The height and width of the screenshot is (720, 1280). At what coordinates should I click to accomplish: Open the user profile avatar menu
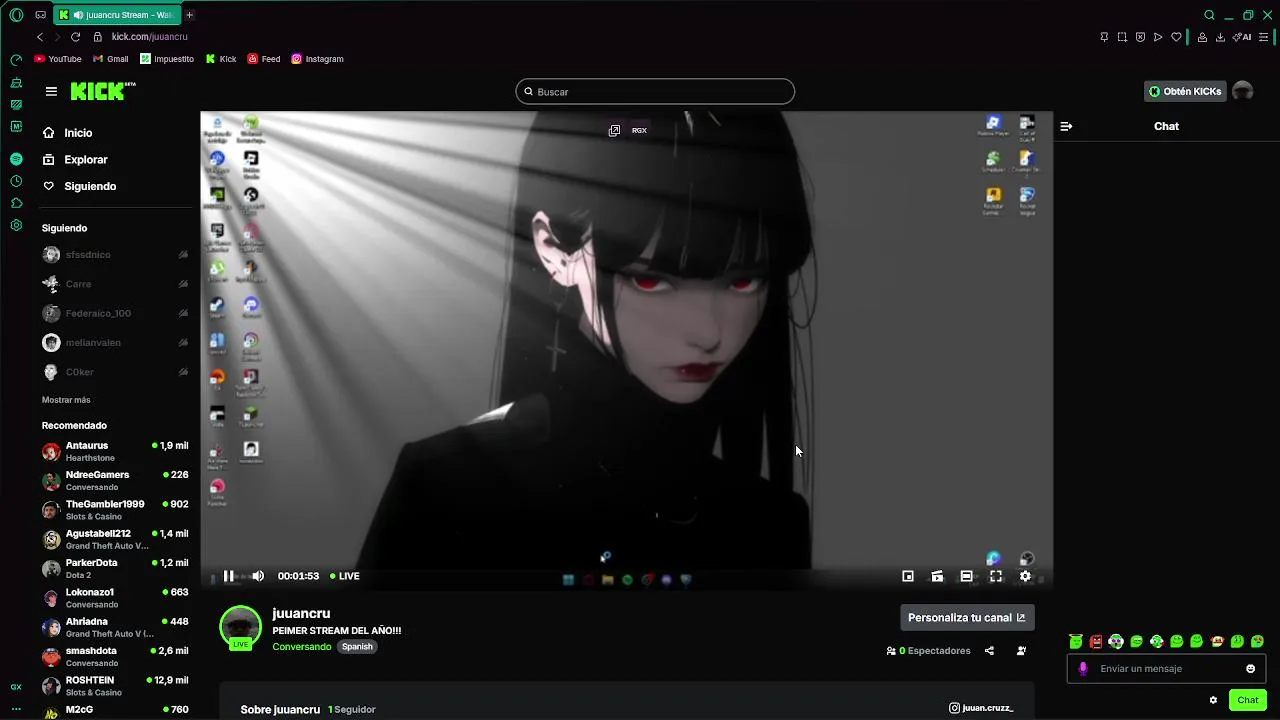coord(1243,91)
